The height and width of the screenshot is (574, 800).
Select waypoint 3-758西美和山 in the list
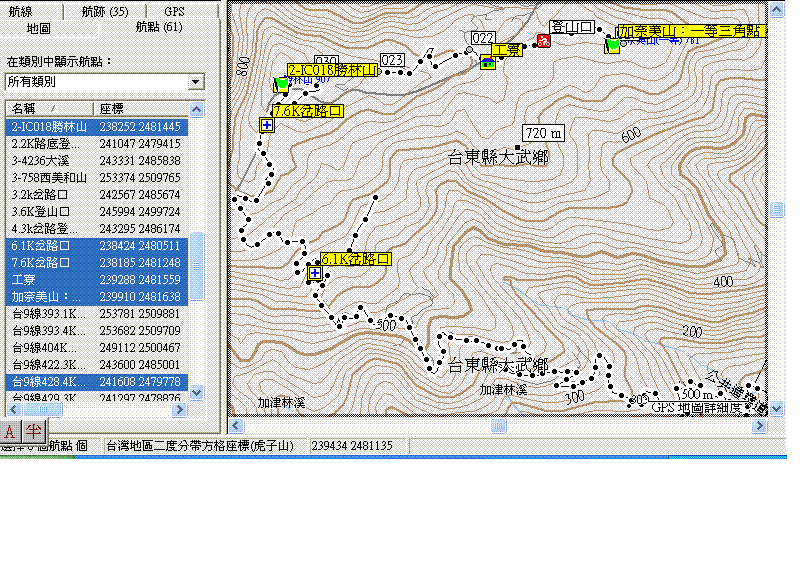(x=50, y=177)
